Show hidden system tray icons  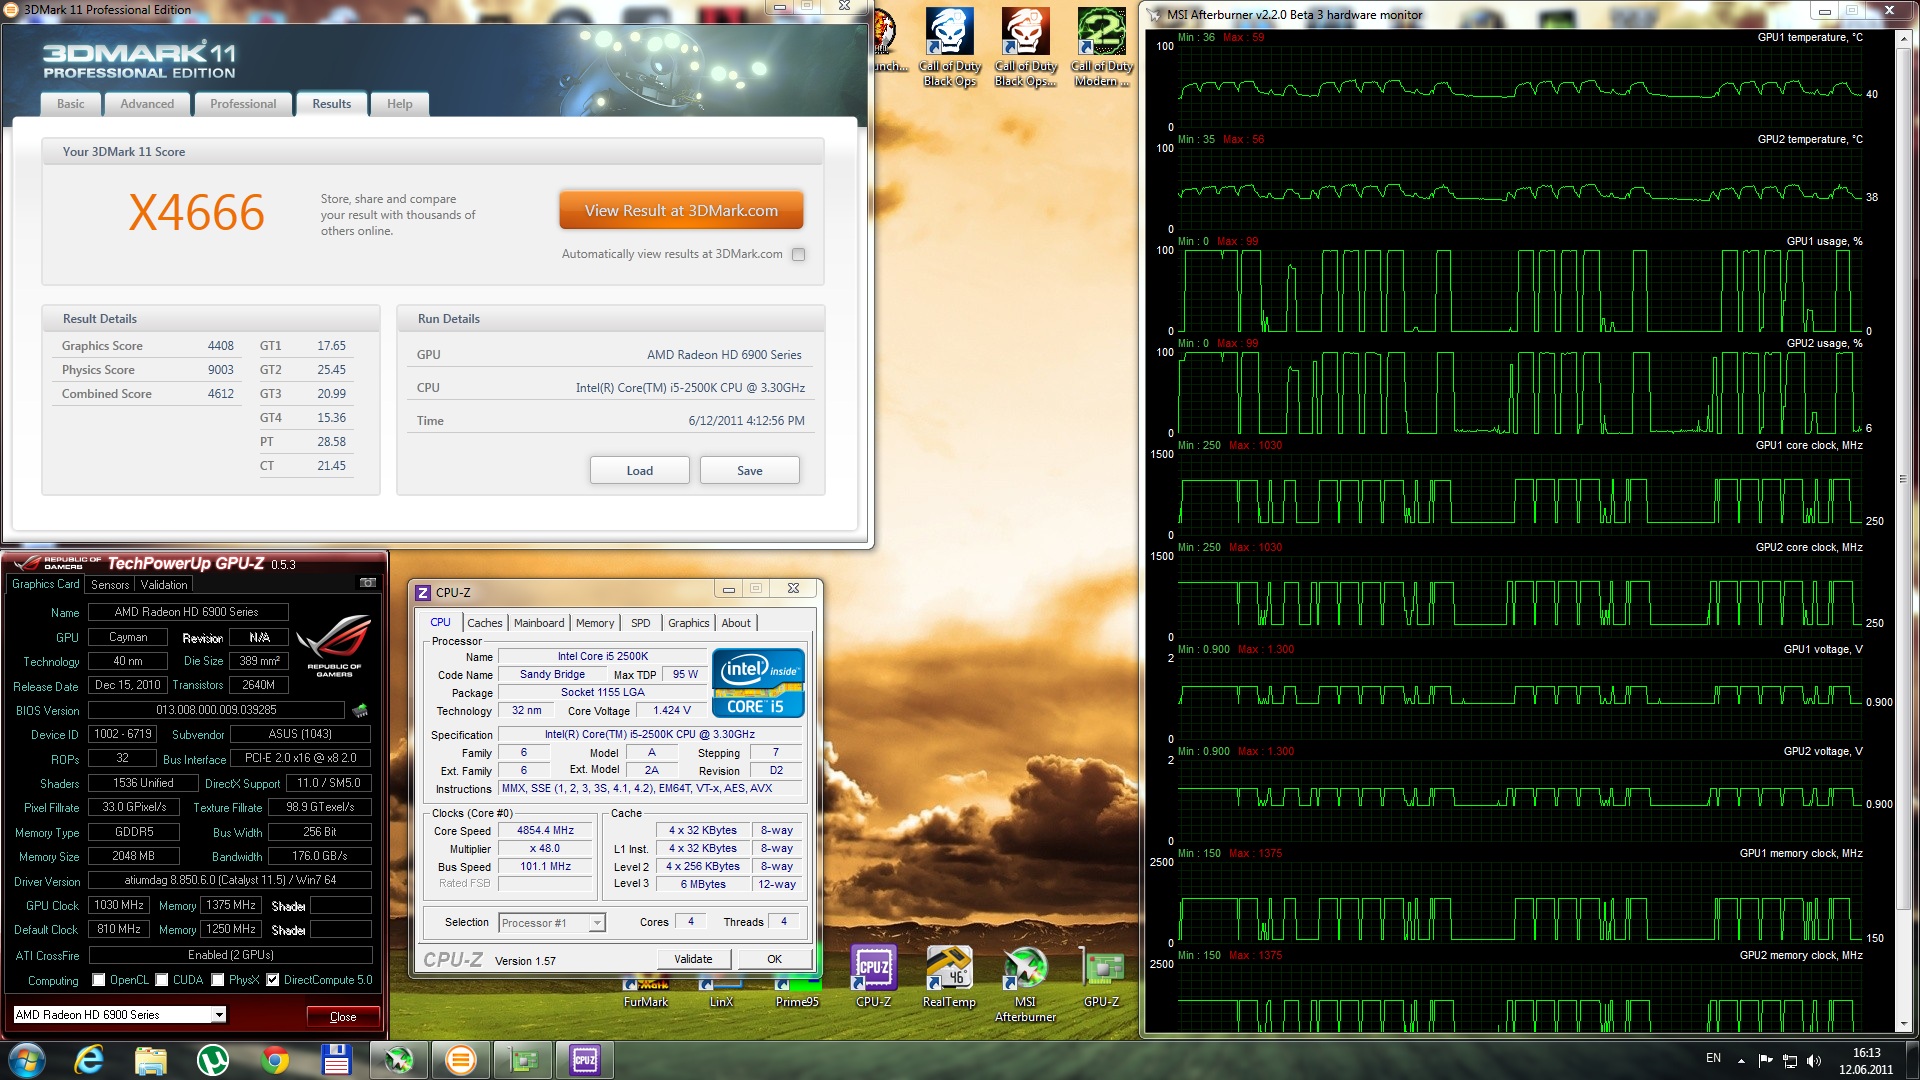(x=1741, y=1060)
